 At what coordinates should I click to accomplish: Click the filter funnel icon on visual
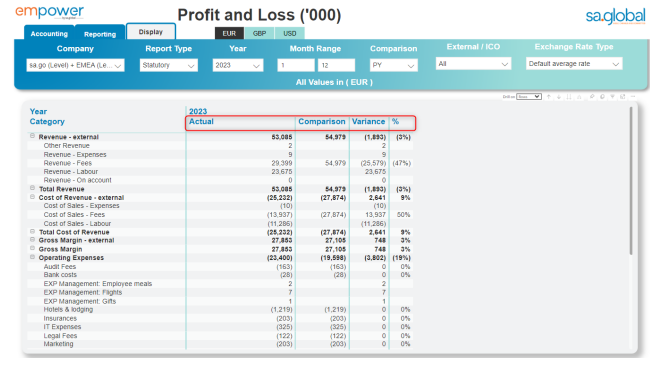[612, 97]
